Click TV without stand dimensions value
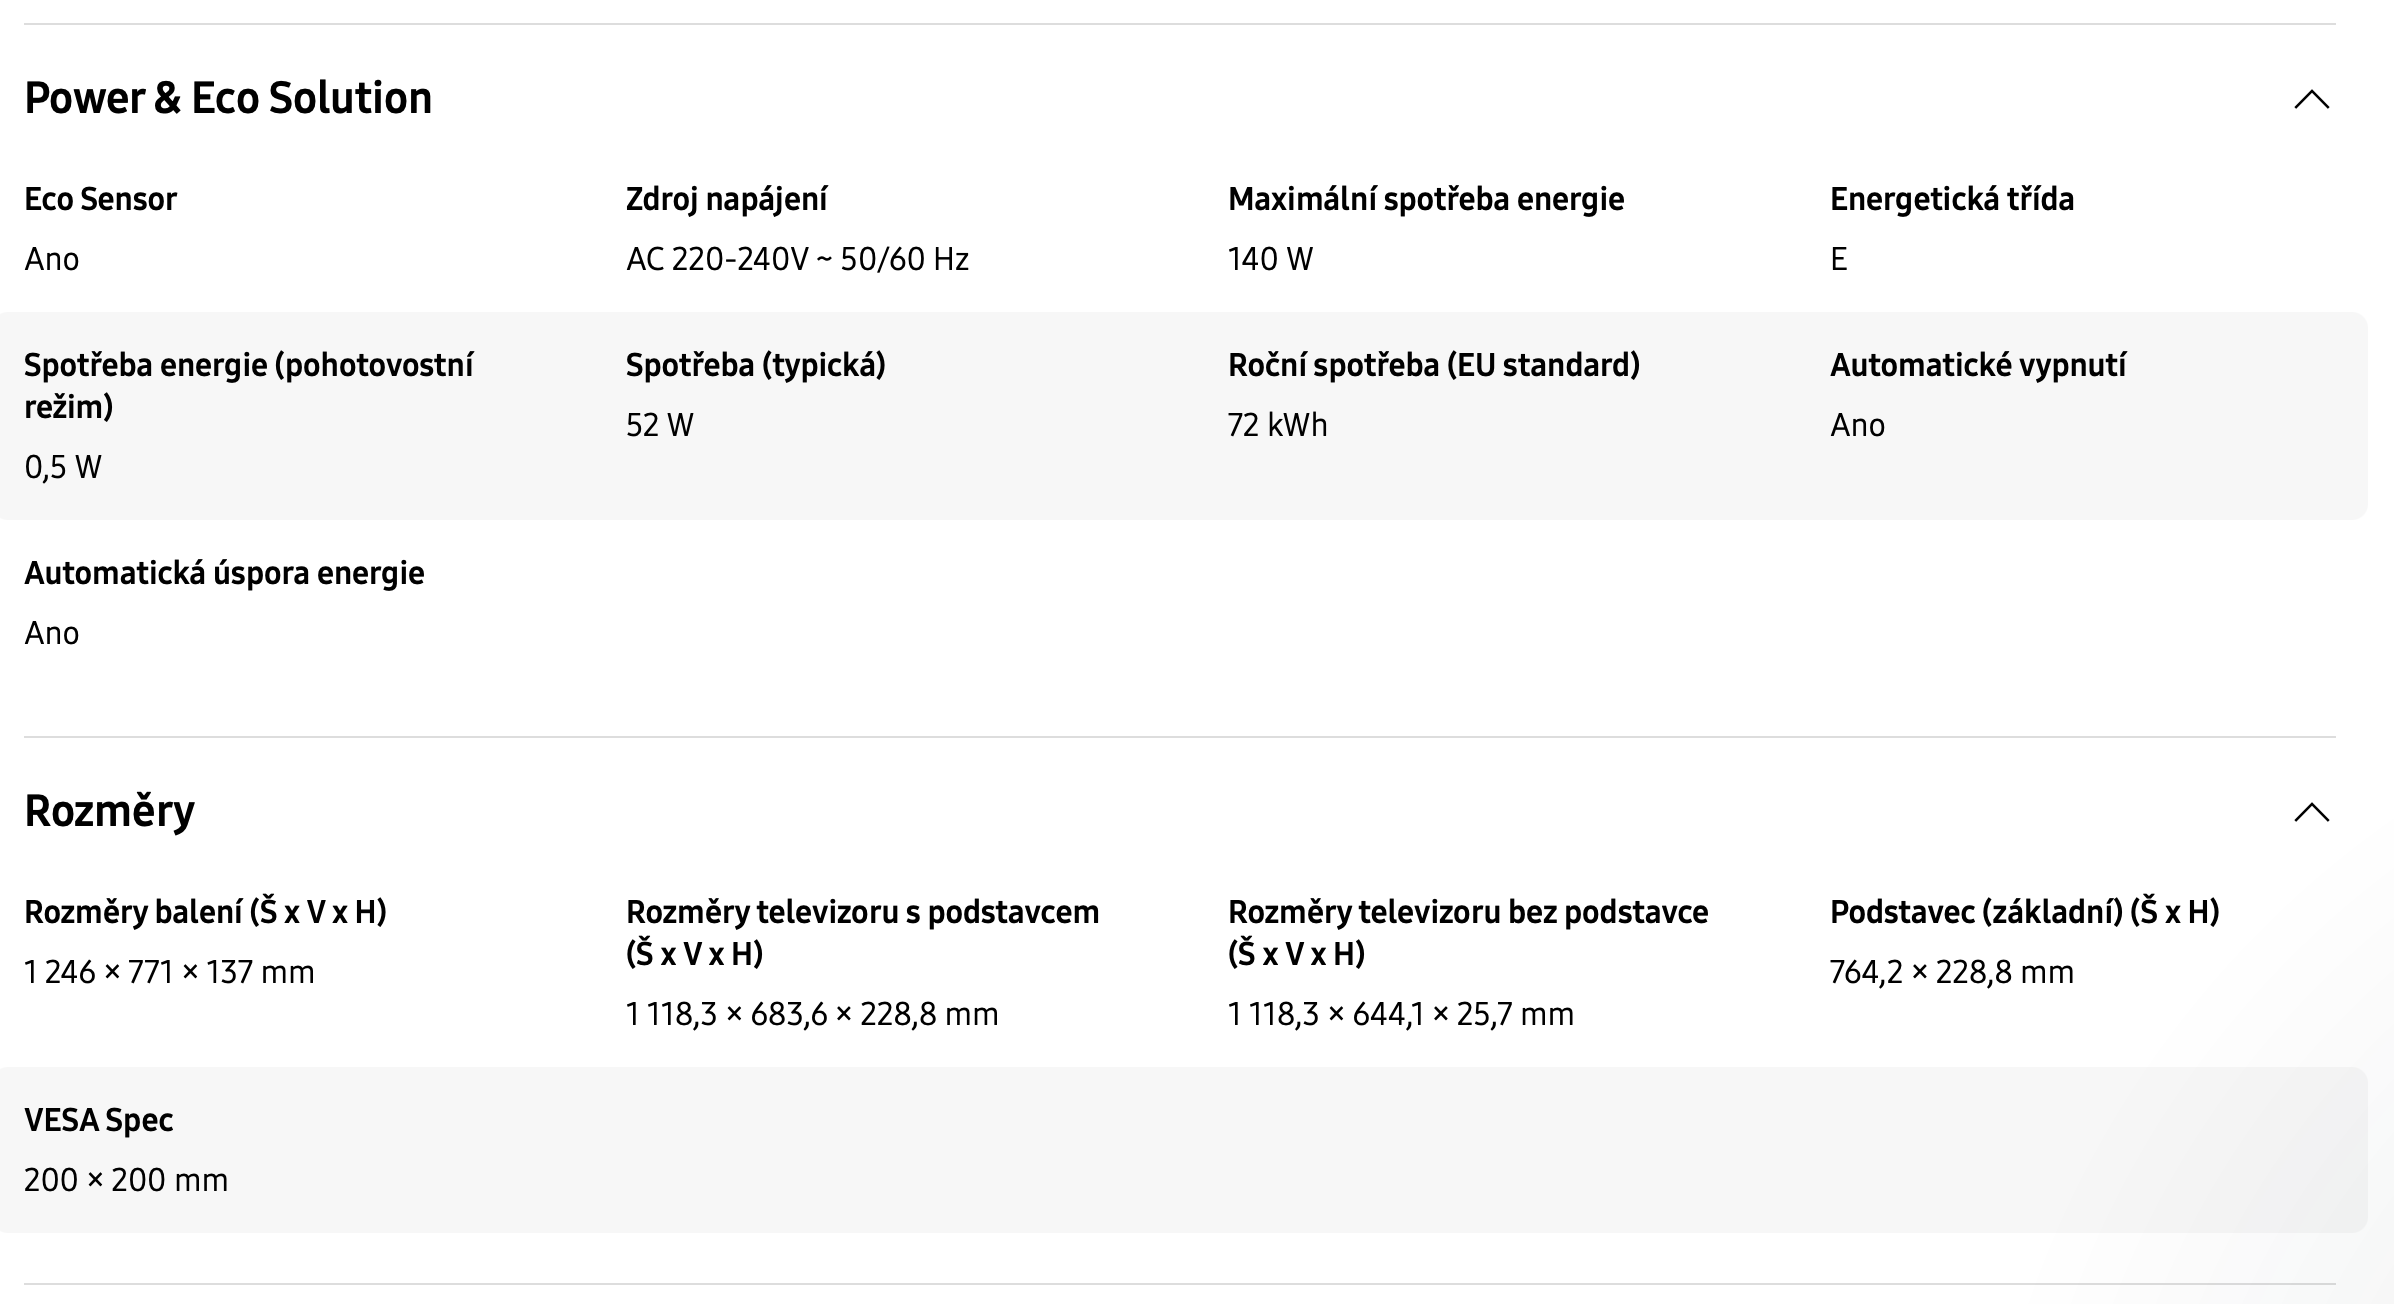The width and height of the screenshot is (2394, 1304). click(x=1400, y=1014)
